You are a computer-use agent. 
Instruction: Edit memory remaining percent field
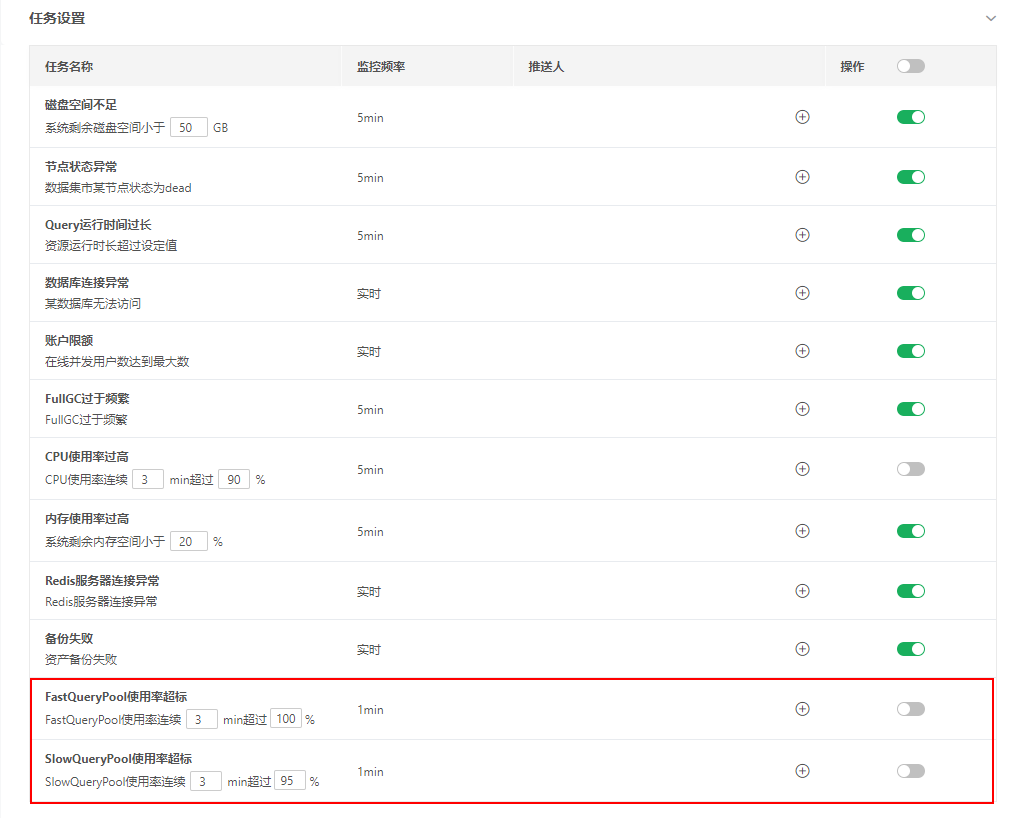click(x=188, y=541)
